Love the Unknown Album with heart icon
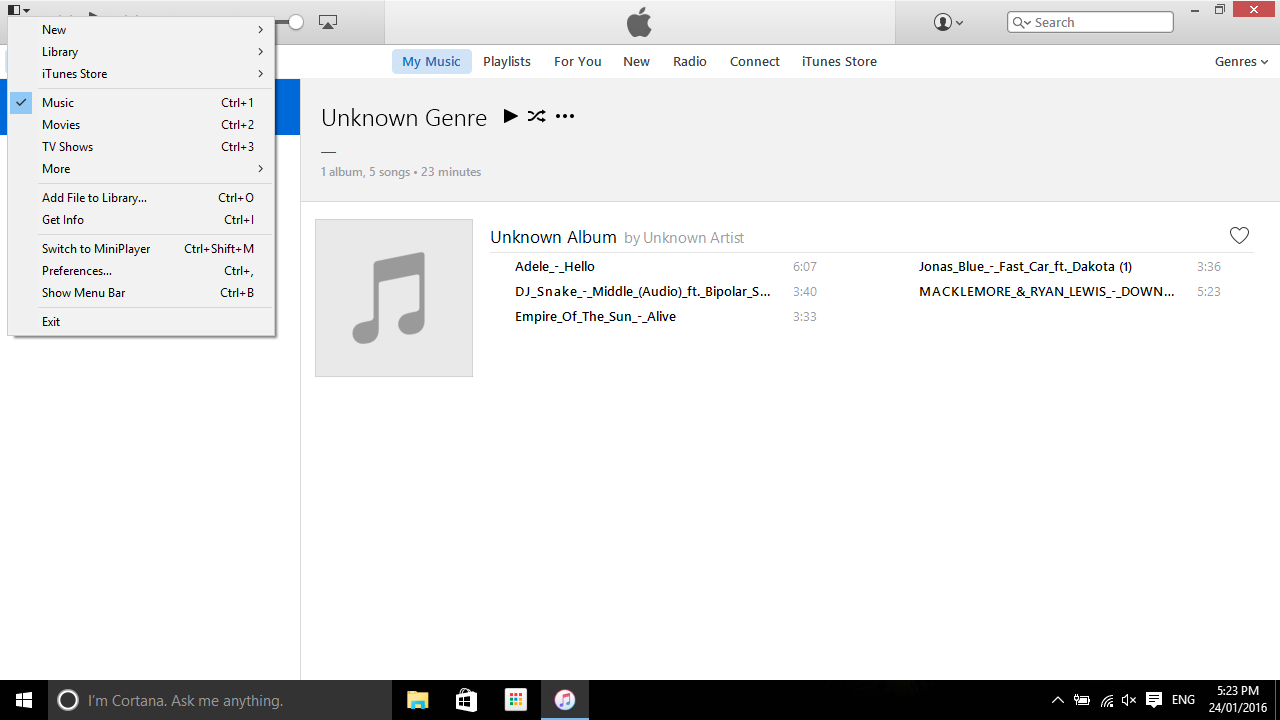1280x720 pixels. 1239,236
